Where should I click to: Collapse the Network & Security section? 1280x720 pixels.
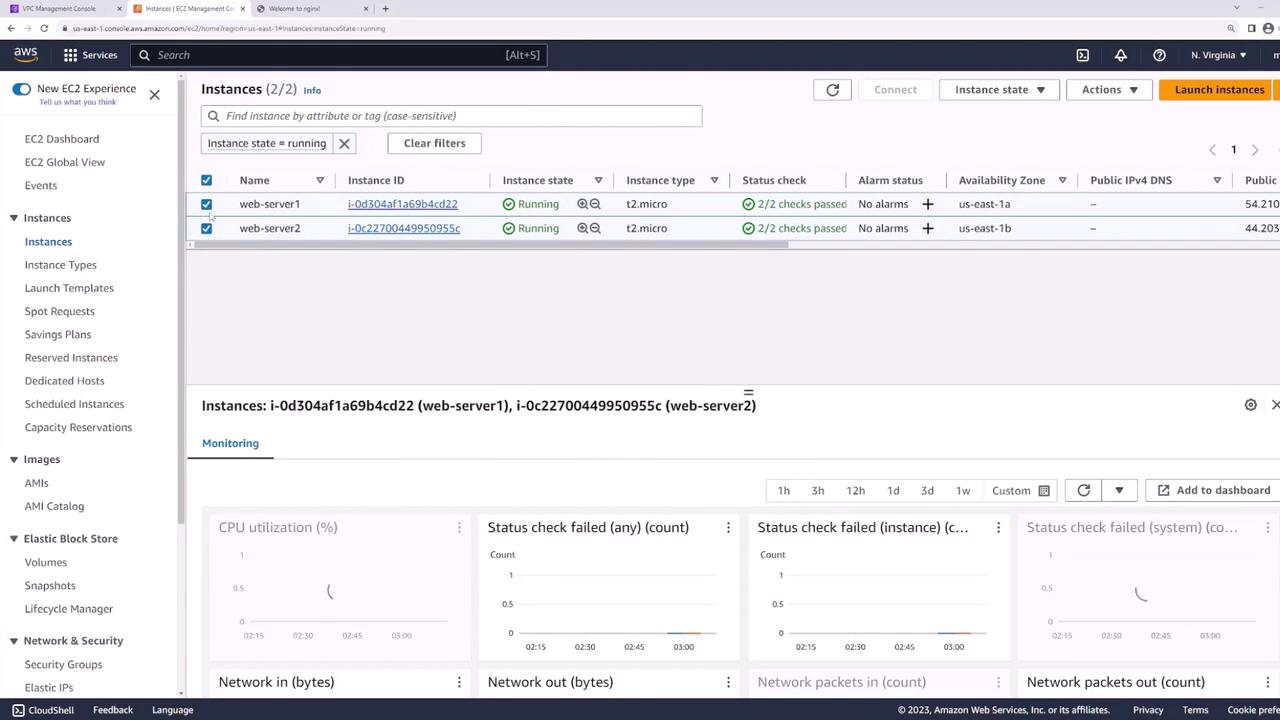click(14, 641)
